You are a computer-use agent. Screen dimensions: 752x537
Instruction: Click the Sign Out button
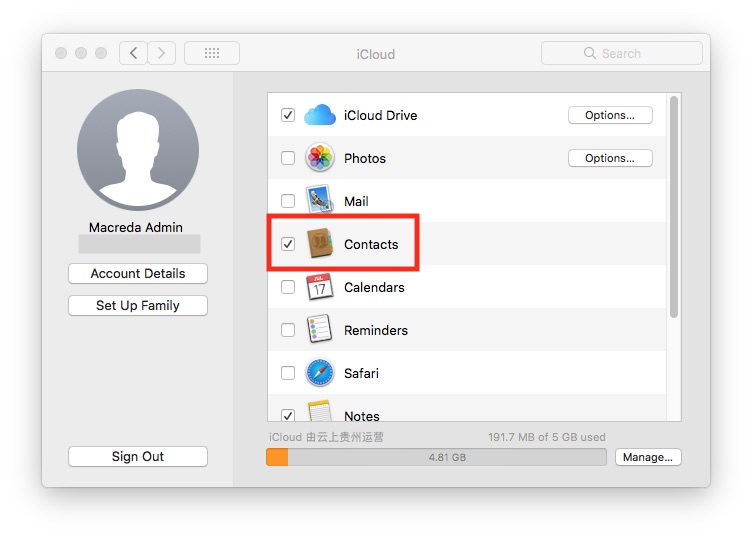click(x=138, y=456)
